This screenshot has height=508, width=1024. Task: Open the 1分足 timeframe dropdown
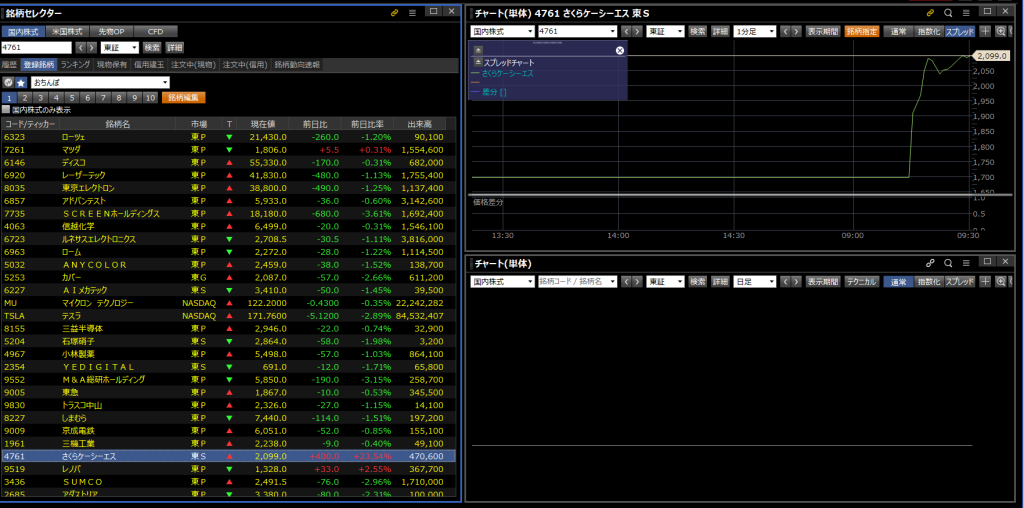(755, 31)
